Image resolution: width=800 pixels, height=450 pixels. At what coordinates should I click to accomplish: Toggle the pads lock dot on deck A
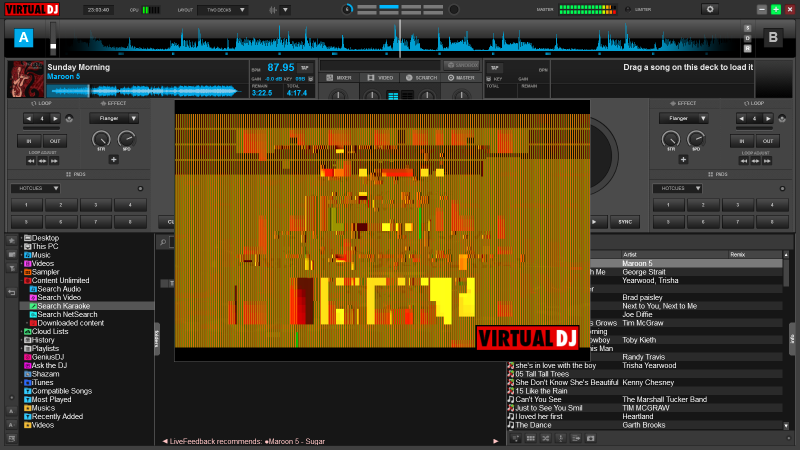[x=140, y=189]
